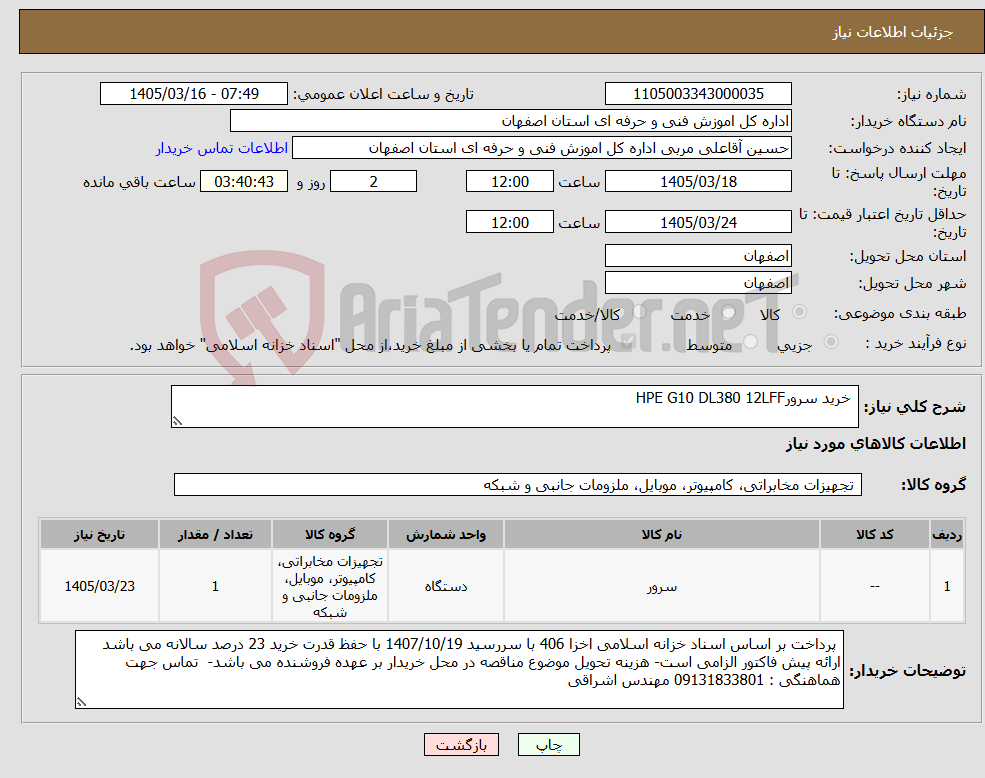Click the ردیف column header
Viewport: 985px width, 778px height.
tap(947, 534)
